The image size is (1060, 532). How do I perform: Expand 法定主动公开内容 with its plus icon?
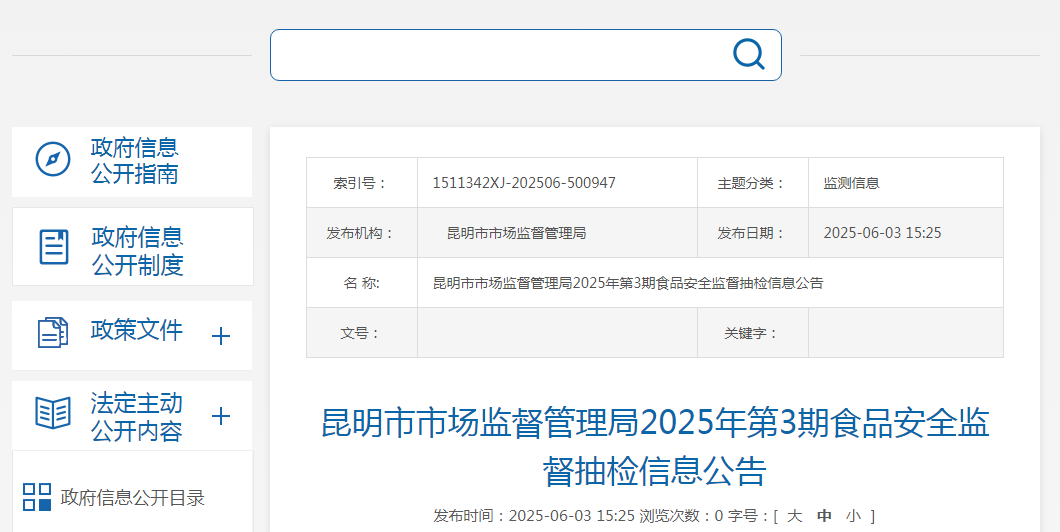point(221,416)
